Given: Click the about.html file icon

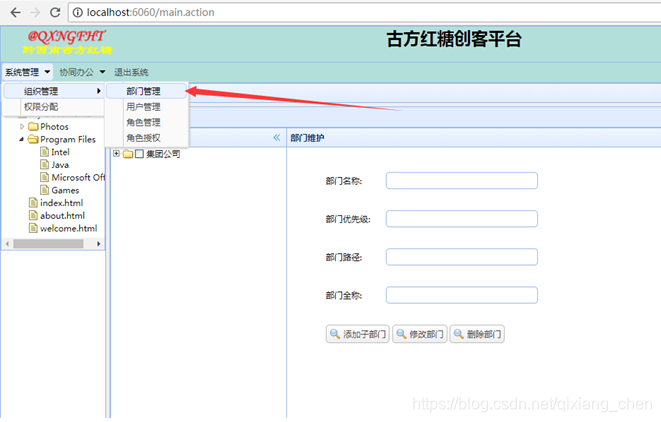Looking at the screenshot, I should tap(33, 215).
